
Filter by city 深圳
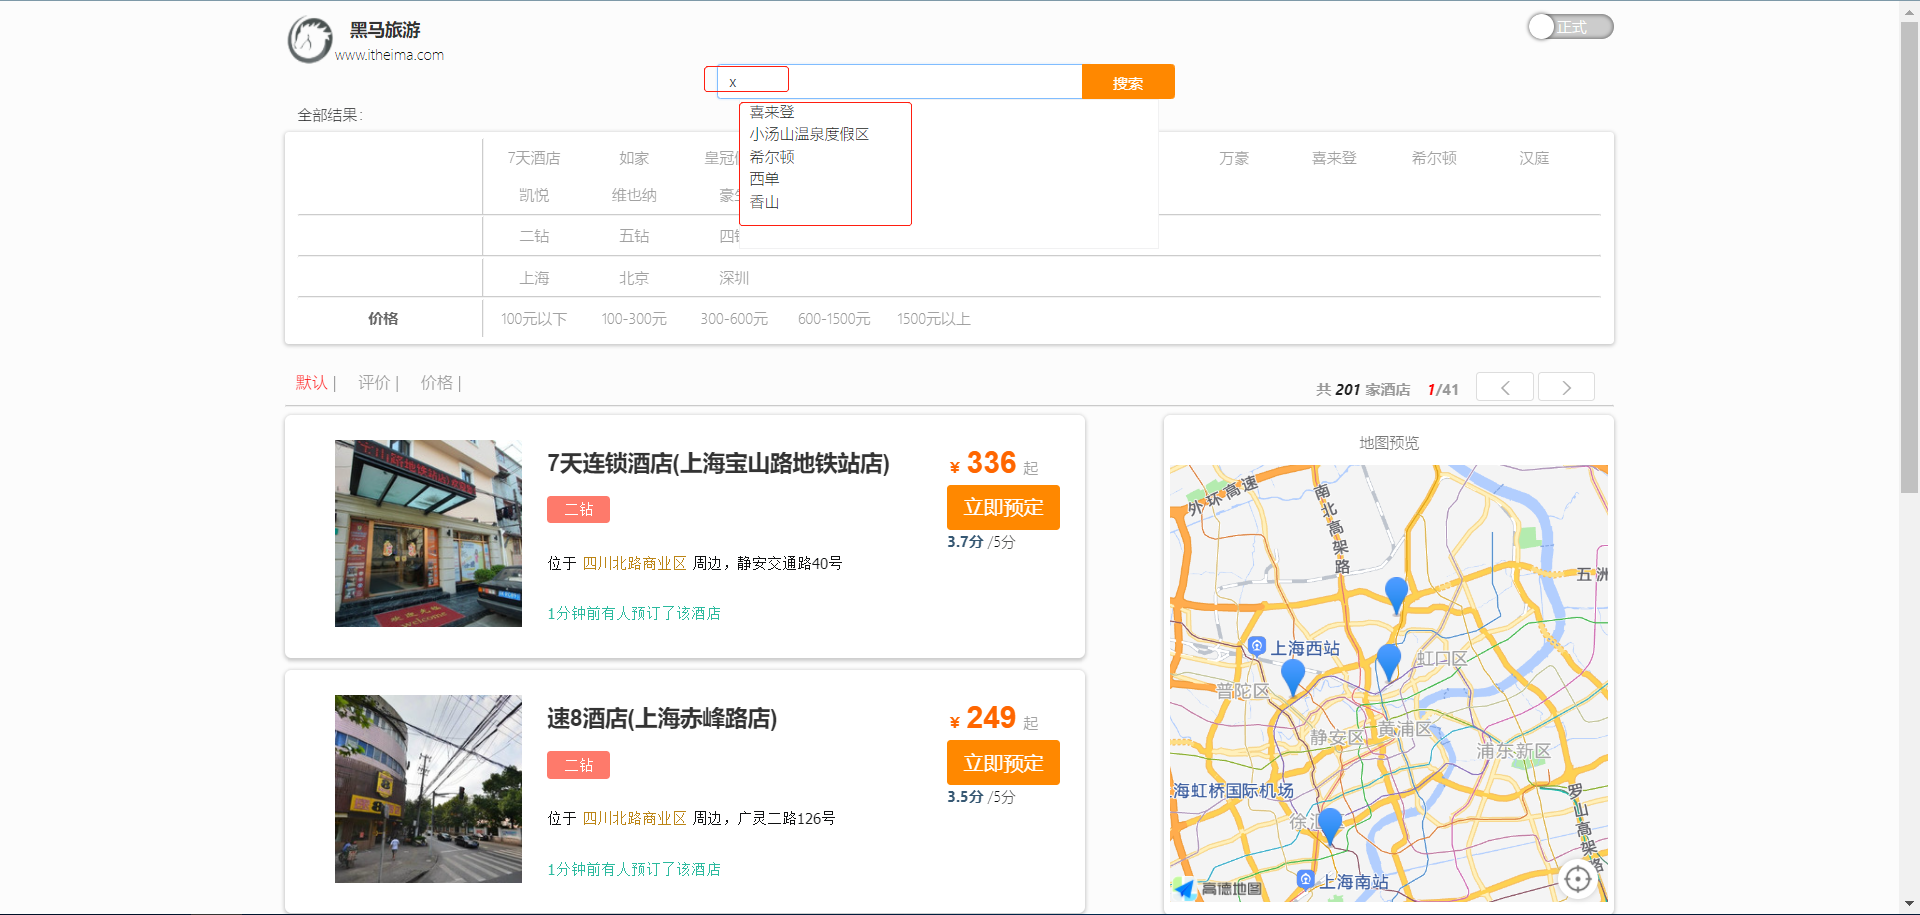pos(734,278)
